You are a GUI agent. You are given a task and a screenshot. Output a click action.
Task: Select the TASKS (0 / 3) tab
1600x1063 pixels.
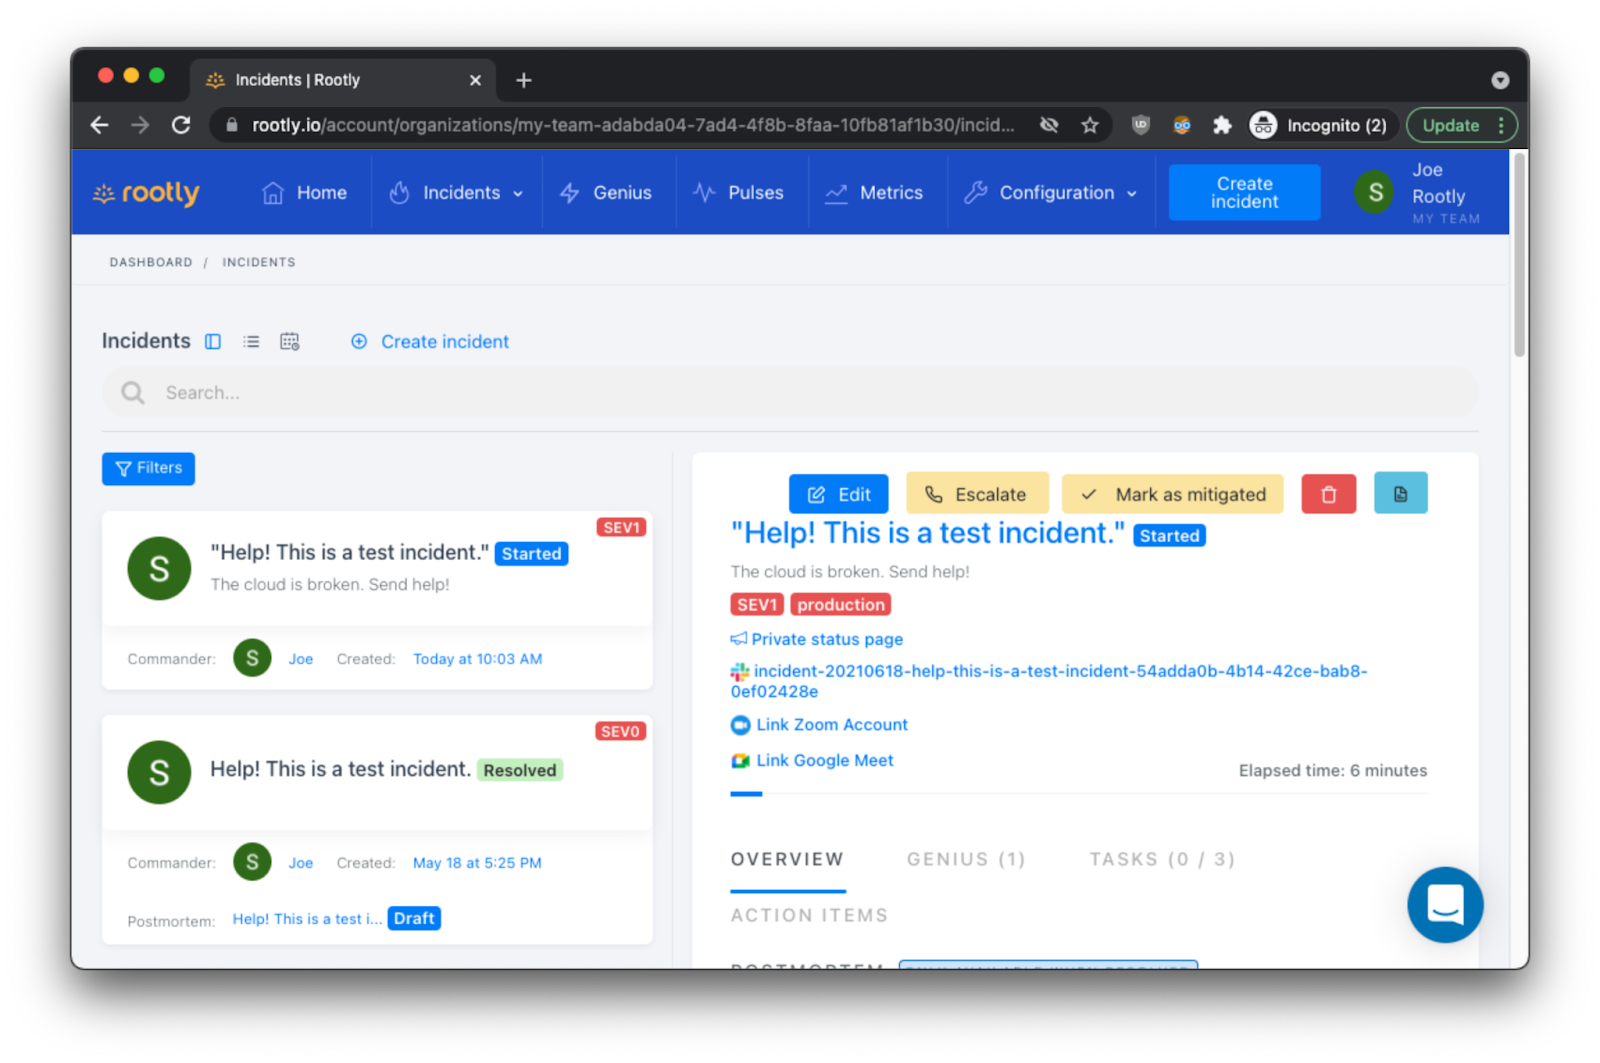[1162, 860]
